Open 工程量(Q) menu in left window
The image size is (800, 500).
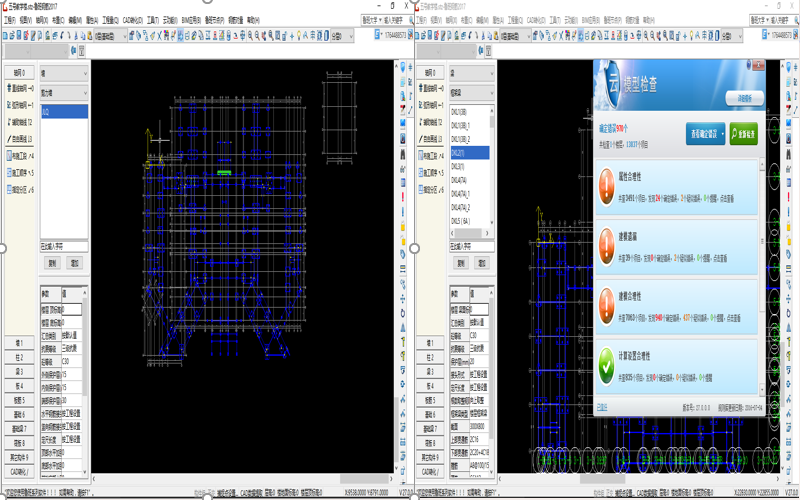coord(110,20)
